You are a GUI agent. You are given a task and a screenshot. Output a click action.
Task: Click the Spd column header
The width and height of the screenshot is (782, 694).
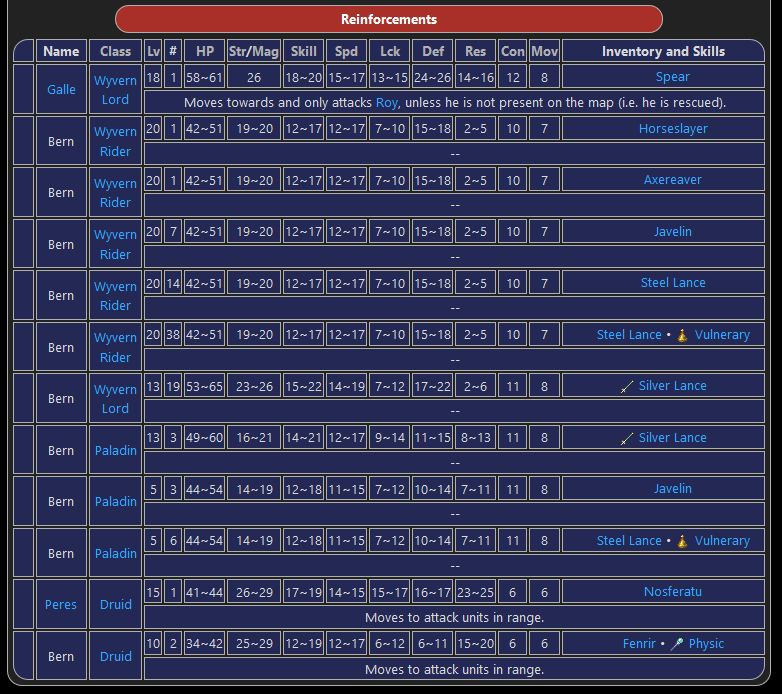(347, 51)
